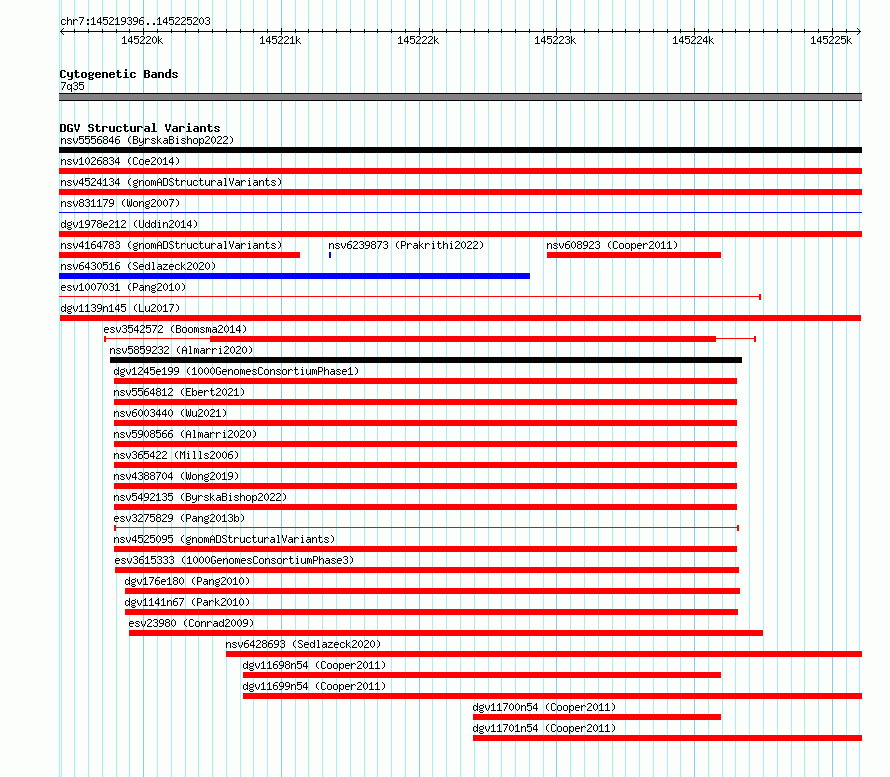Image resolution: width=890 pixels, height=777 pixels.
Task: Click the thin blue line of nsv831179
Action: point(460,212)
